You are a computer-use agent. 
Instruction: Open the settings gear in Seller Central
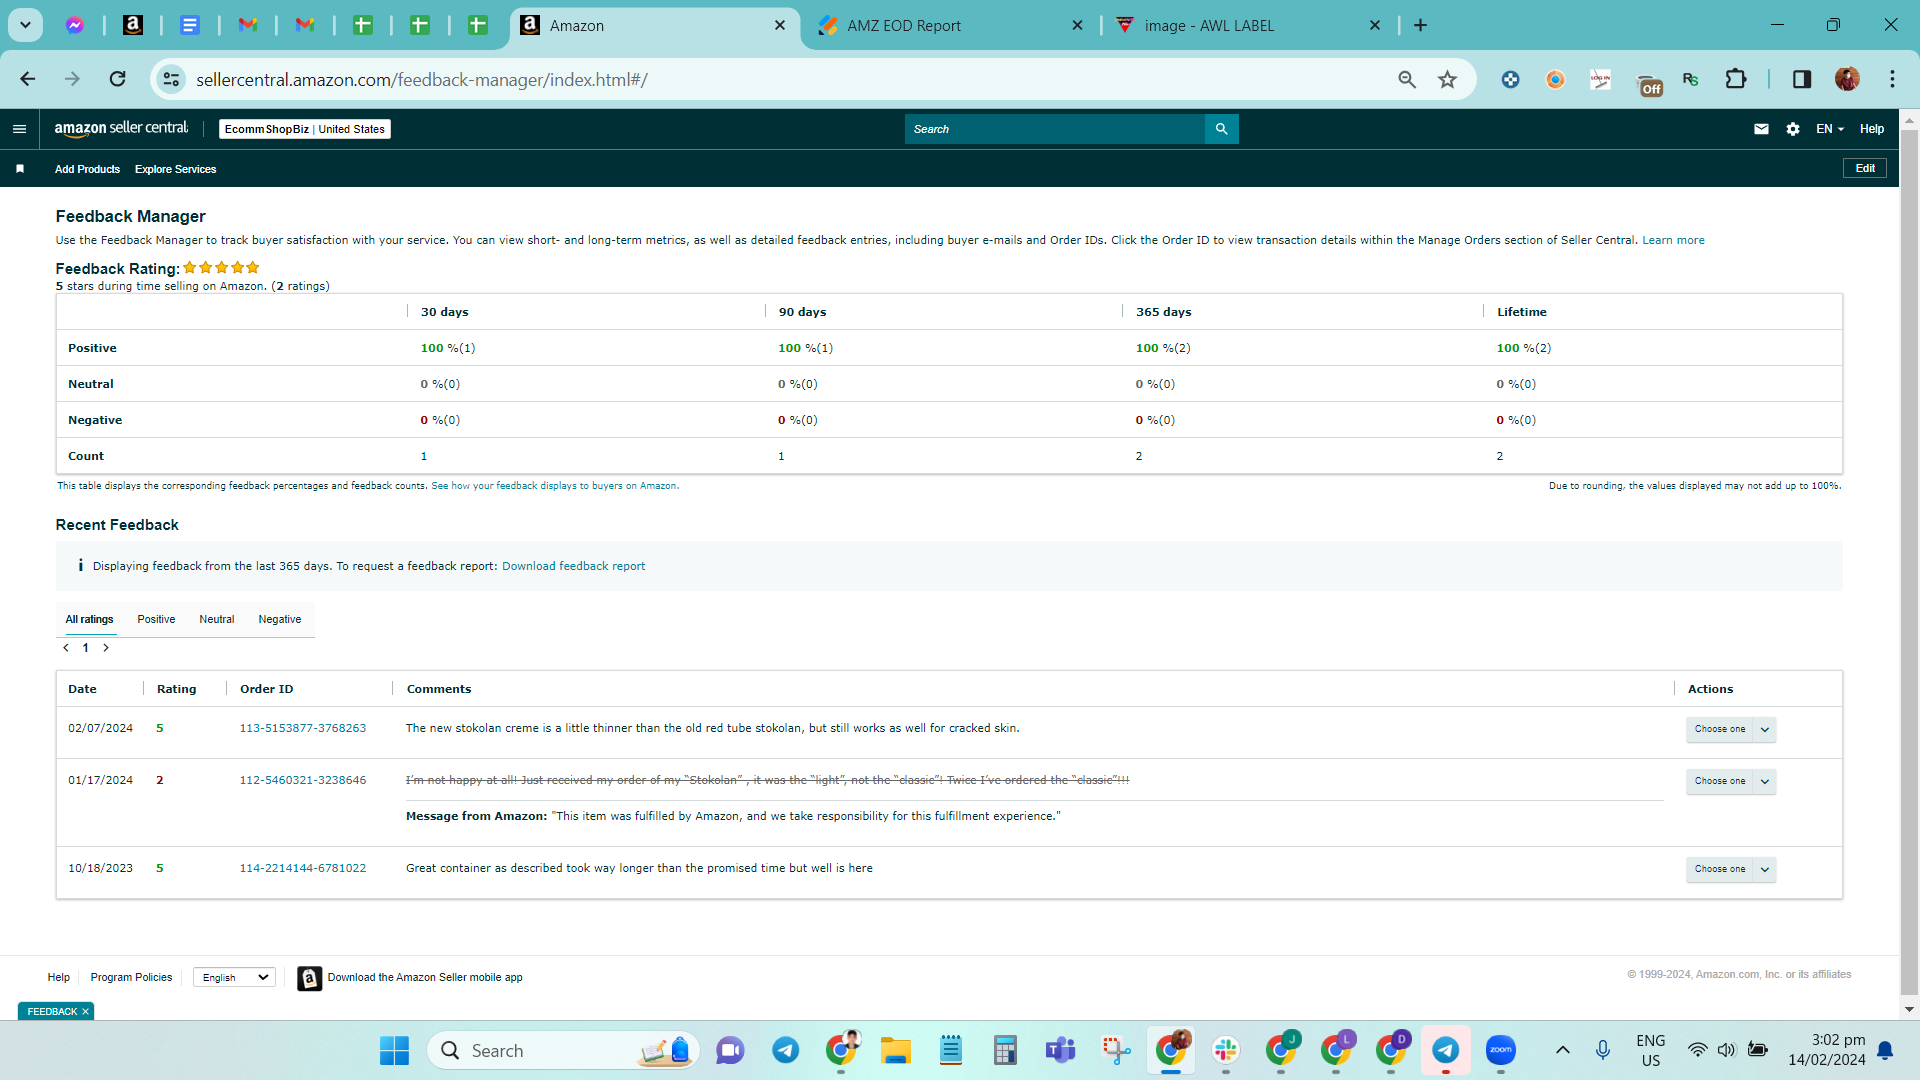[1793, 129]
